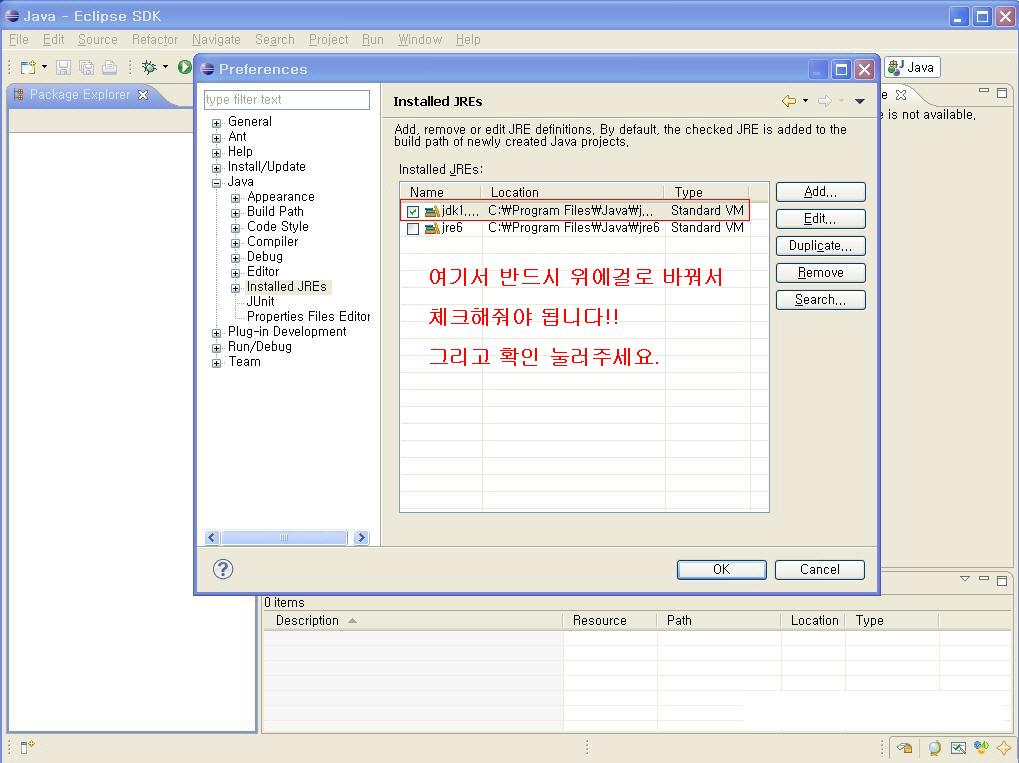
Task: Confirm preferences with the OK button
Action: click(721, 569)
